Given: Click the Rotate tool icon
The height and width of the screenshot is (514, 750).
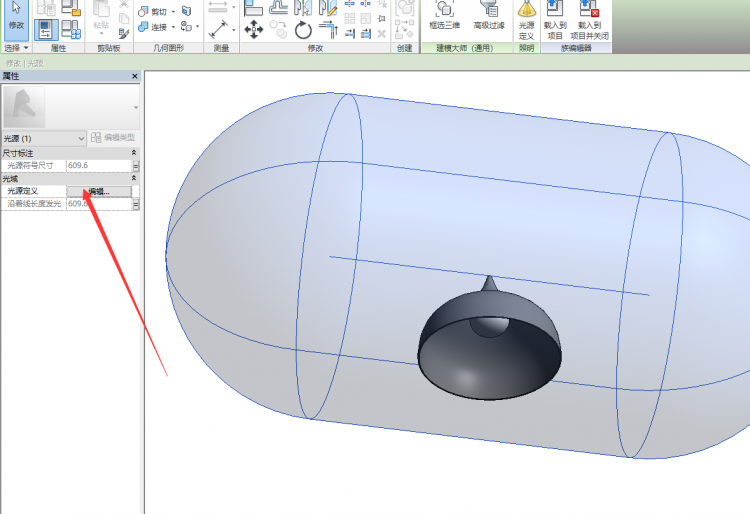Looking at the screenshot, I should (303, 30).
